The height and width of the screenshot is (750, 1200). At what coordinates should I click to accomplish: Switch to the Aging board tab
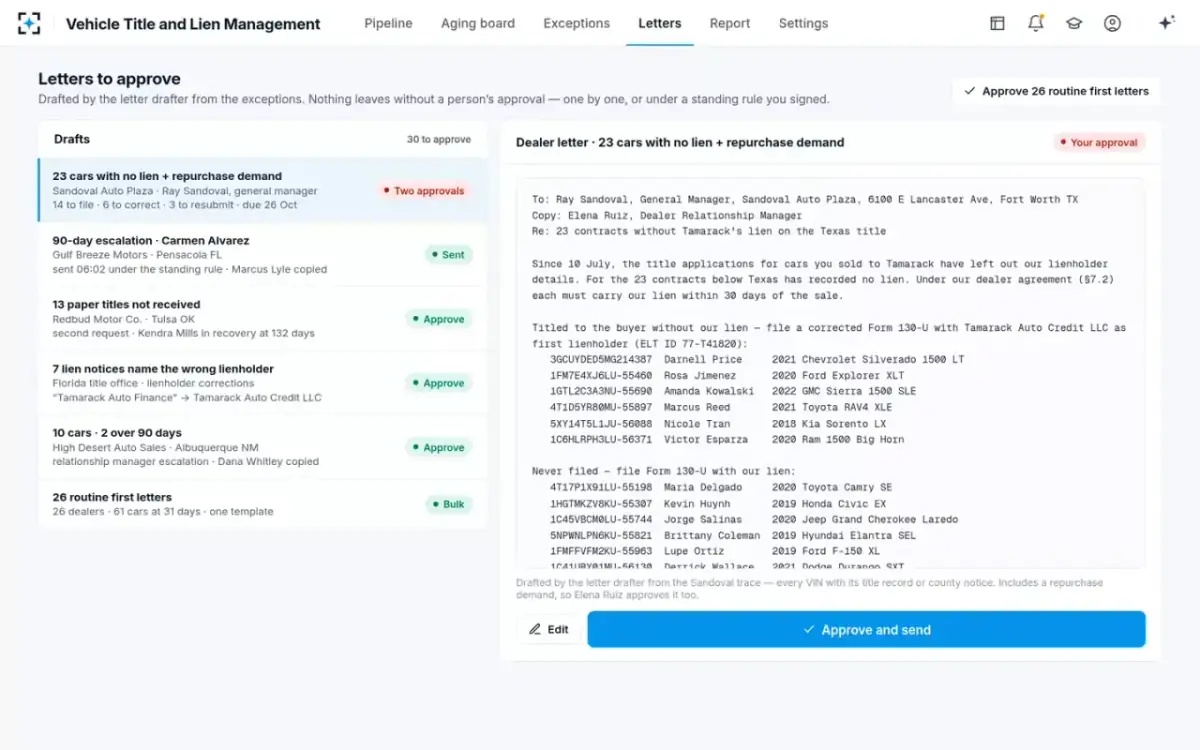point(478,23)
